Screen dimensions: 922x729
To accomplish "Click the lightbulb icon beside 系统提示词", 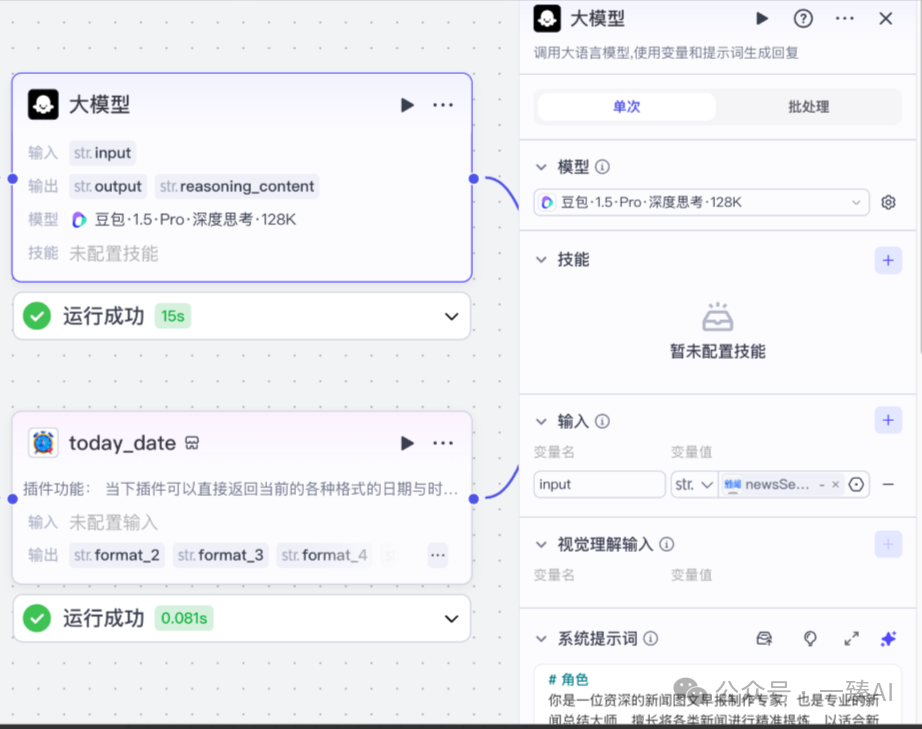I will (x=809, y=638).
